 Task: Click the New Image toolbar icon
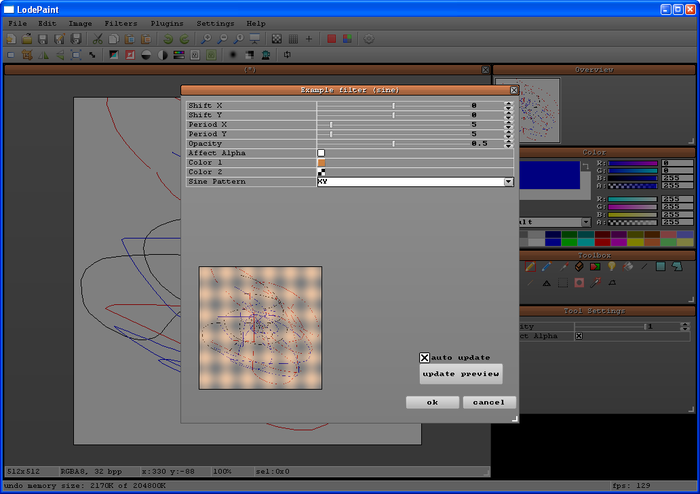[11, 39]
